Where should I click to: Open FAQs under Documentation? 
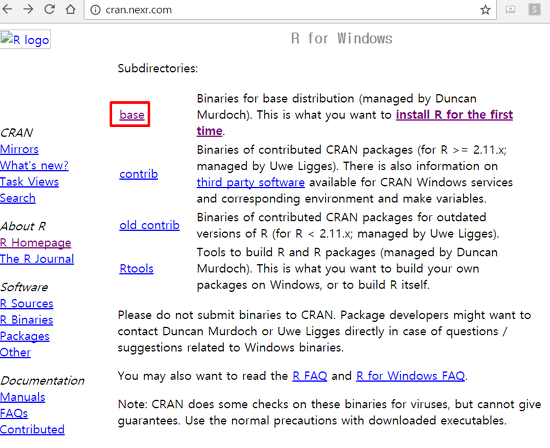pyautogui.click(x=14, y=414)
